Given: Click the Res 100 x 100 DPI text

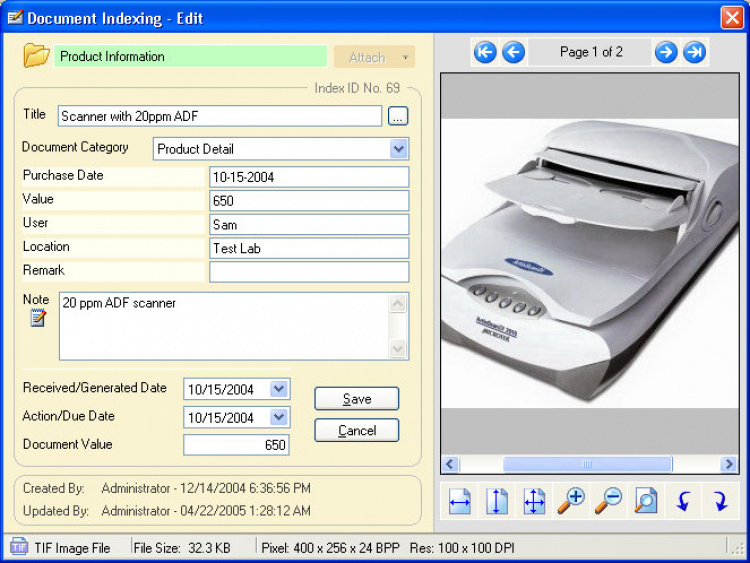Looking at the screenshot, I should (x=462, y=548).
